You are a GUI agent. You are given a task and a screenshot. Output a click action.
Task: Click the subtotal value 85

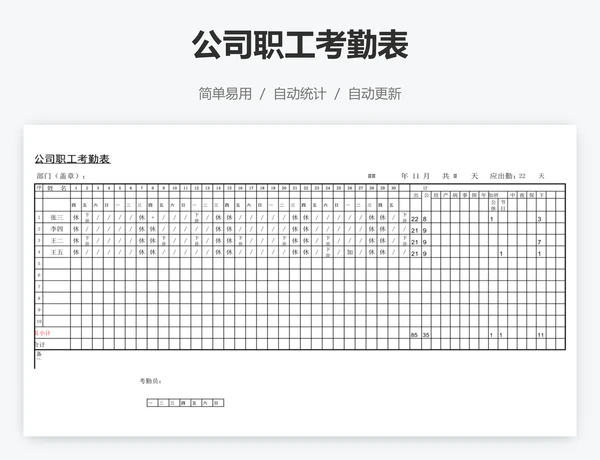coord(414,335)
